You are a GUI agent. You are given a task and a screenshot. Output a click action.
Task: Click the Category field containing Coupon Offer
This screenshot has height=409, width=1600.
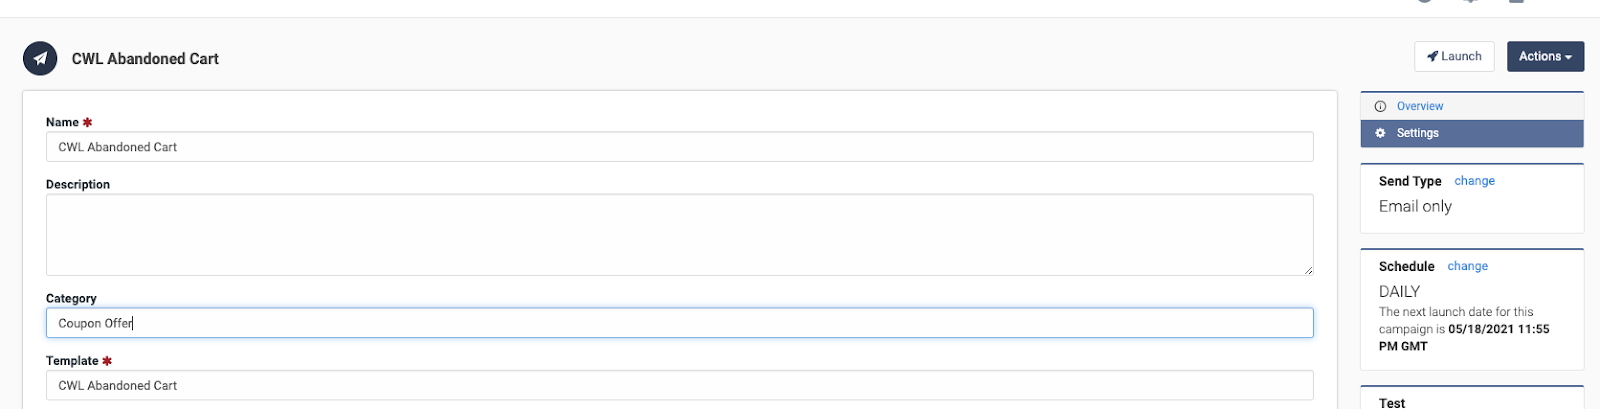click(x=679, y=323)
